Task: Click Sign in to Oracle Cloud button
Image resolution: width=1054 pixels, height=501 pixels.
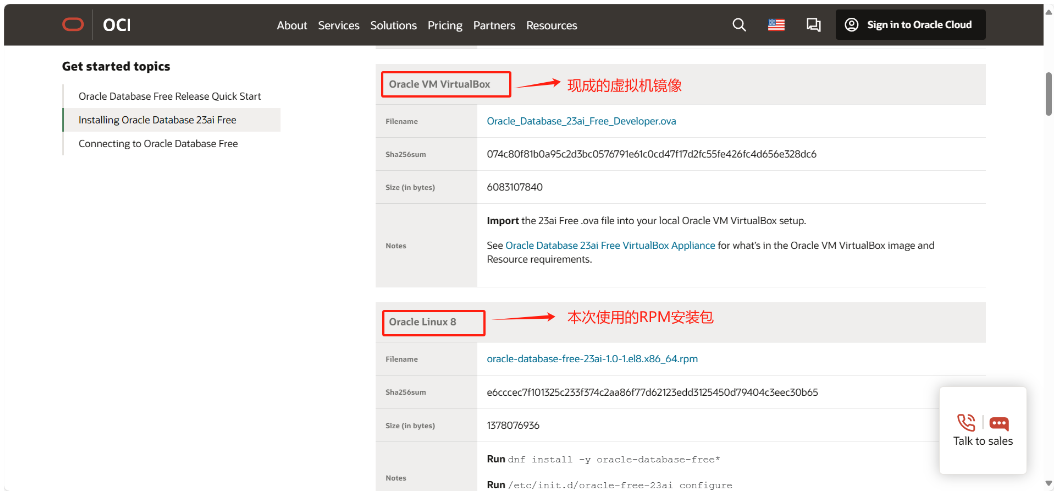Action: 911,25
